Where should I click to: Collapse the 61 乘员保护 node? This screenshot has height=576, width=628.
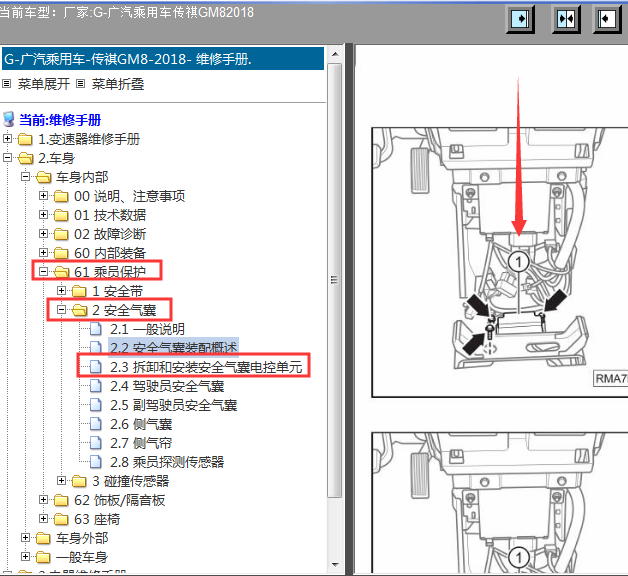[x=43, y=271]
